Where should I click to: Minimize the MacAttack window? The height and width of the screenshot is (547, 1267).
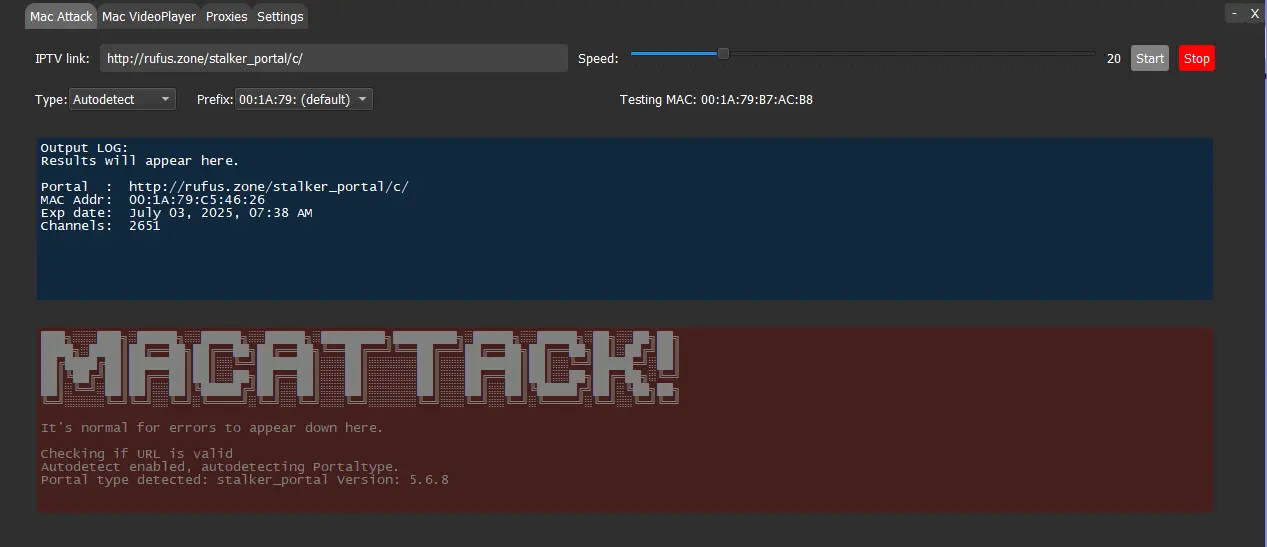coord(1235,13)
